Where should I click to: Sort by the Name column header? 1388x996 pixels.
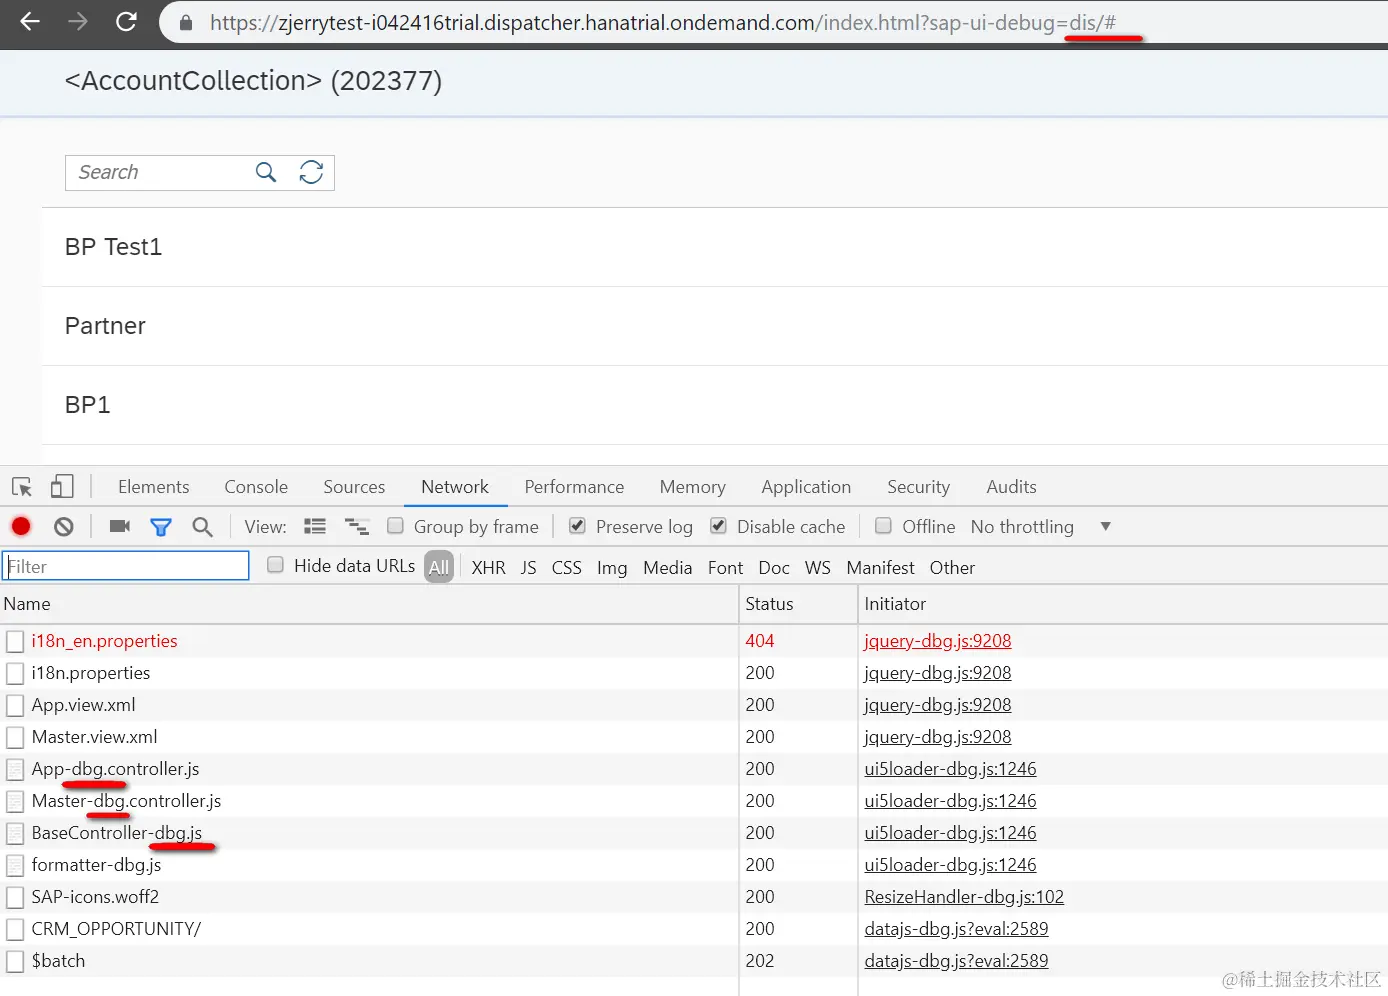pyautogui.click(x=369, y=604)
